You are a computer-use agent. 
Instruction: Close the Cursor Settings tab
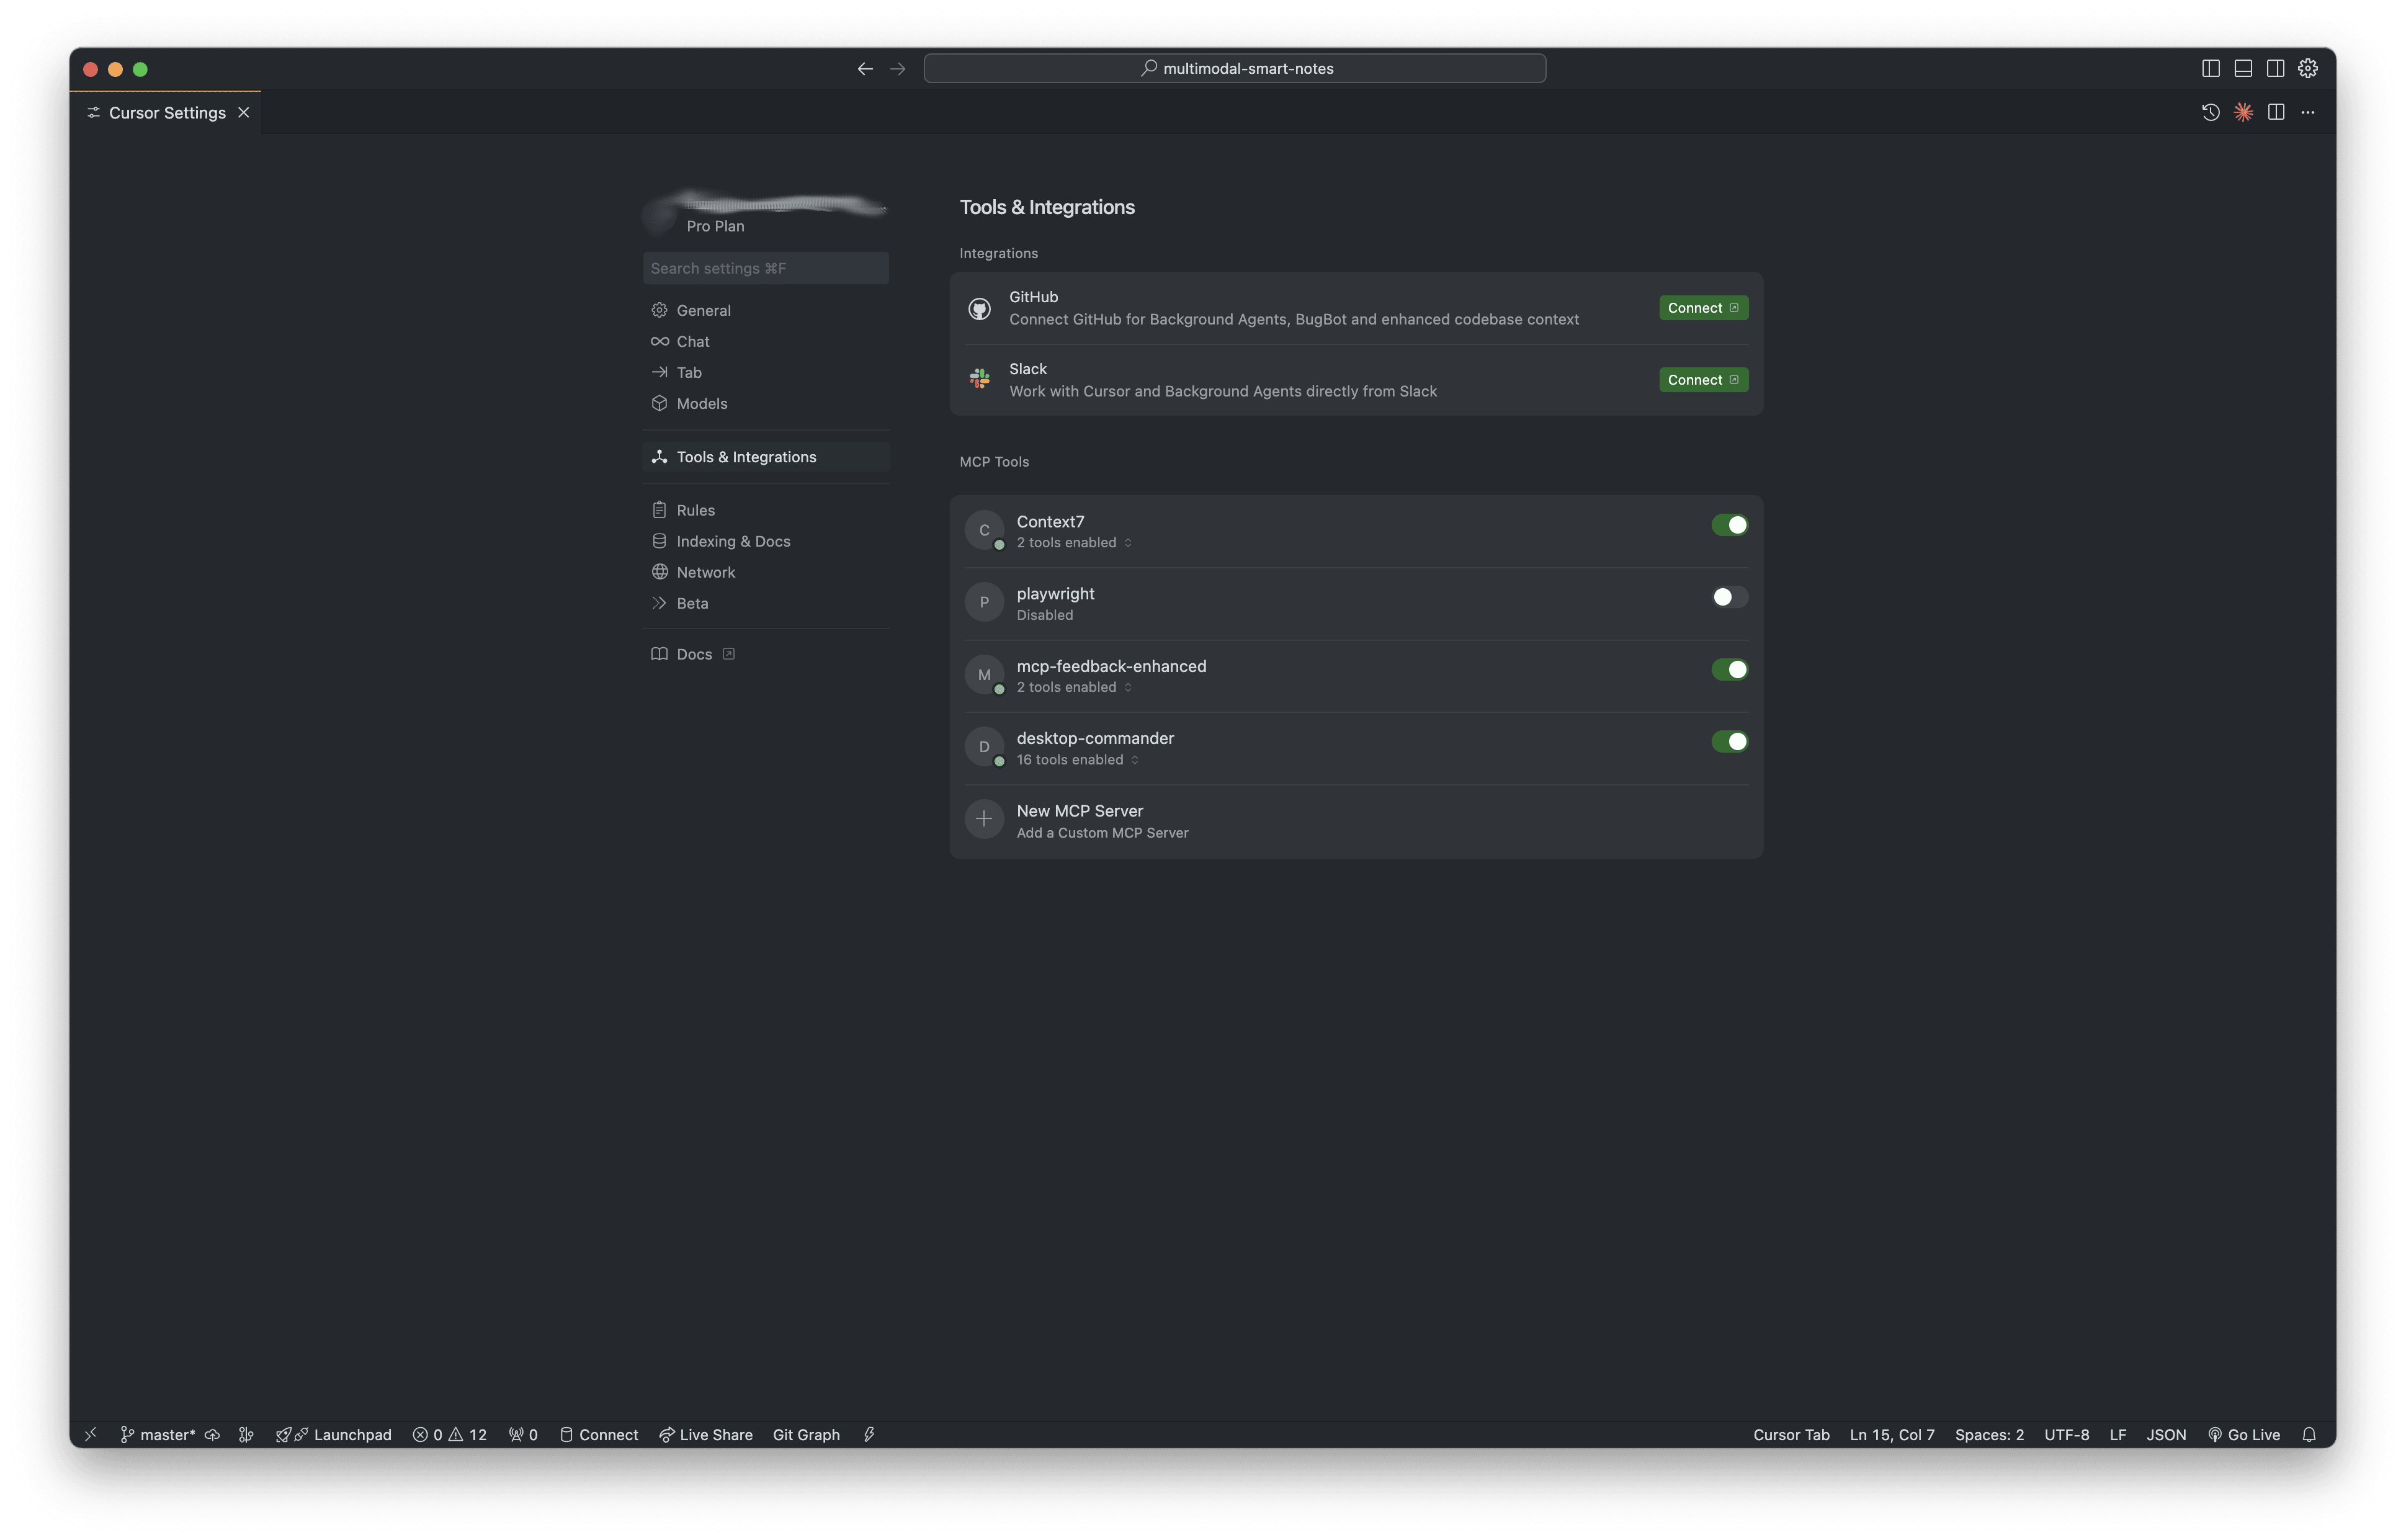244,112
